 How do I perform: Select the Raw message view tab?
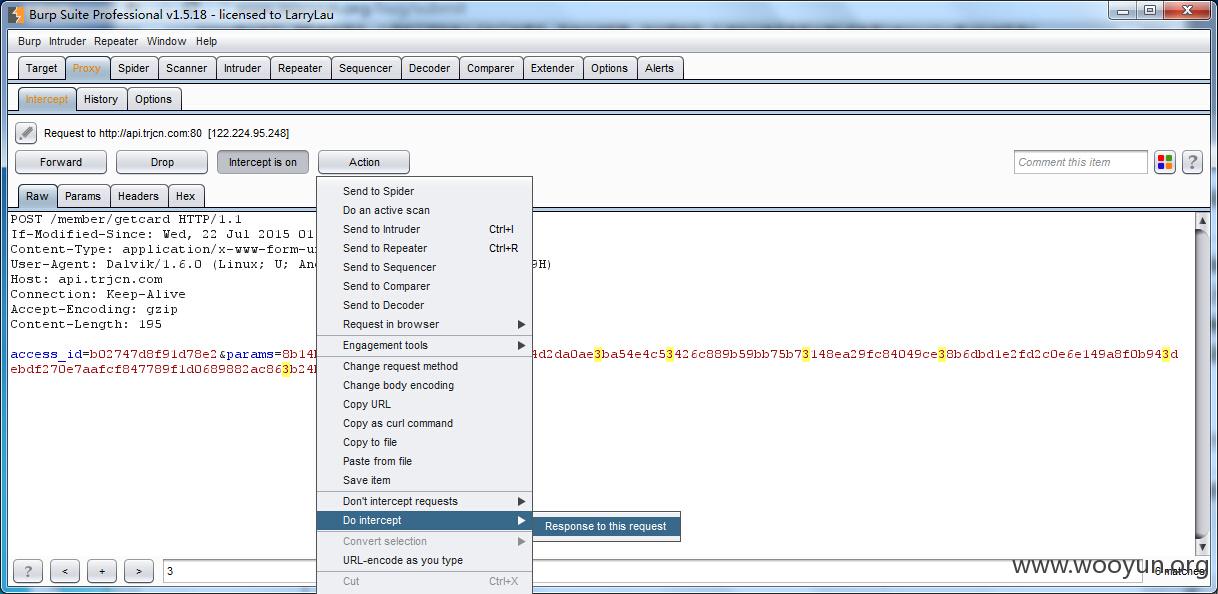38,196
